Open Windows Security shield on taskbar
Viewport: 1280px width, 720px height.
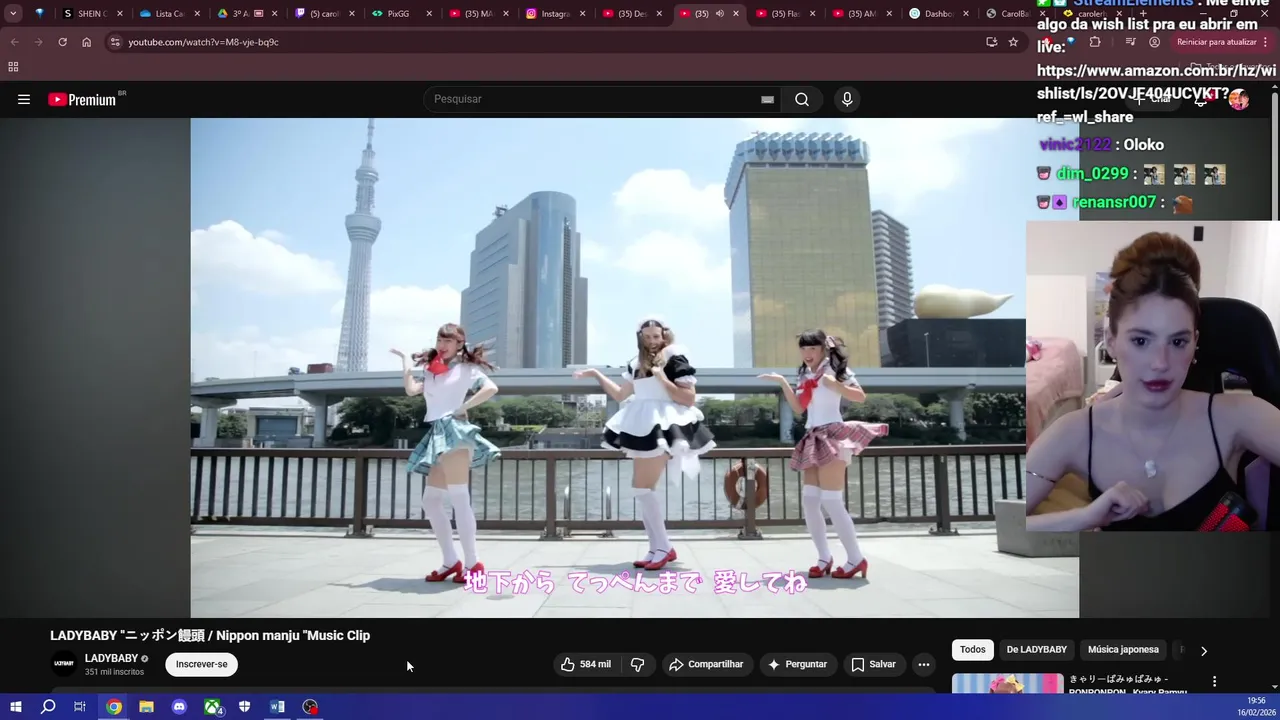click(x=245, y=707)
